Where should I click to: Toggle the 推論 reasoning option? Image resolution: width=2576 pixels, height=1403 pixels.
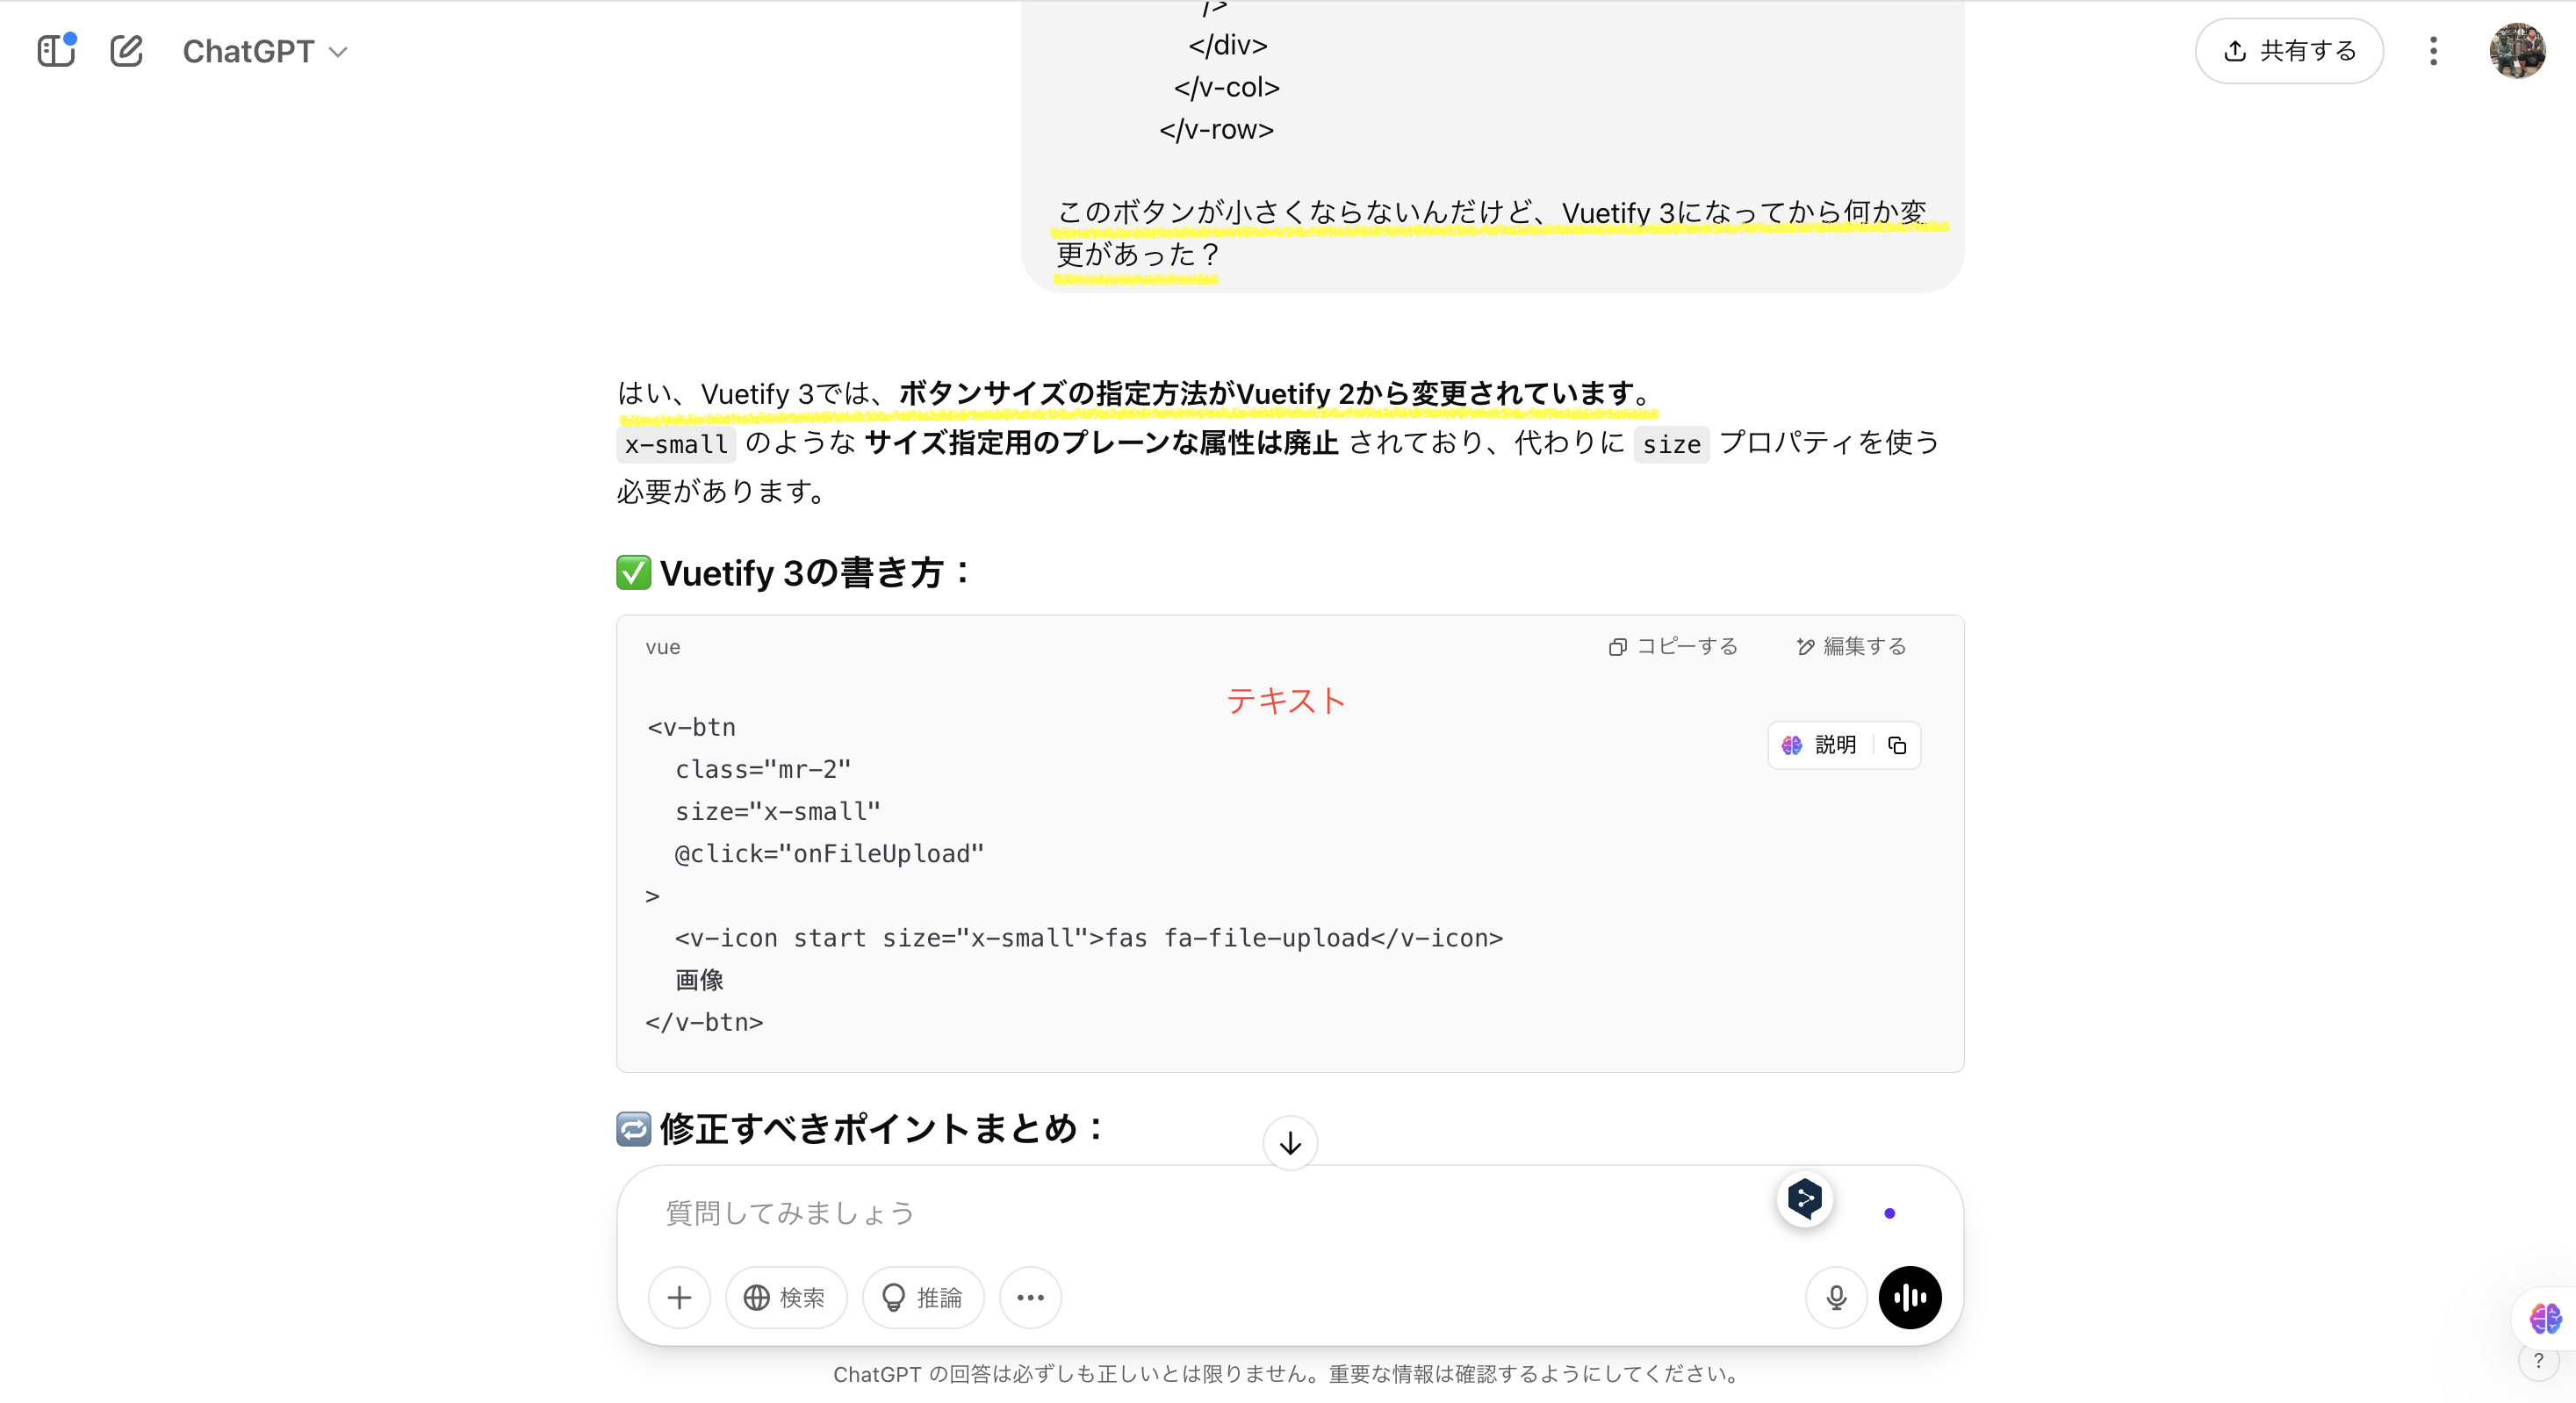click(922, 1297)
